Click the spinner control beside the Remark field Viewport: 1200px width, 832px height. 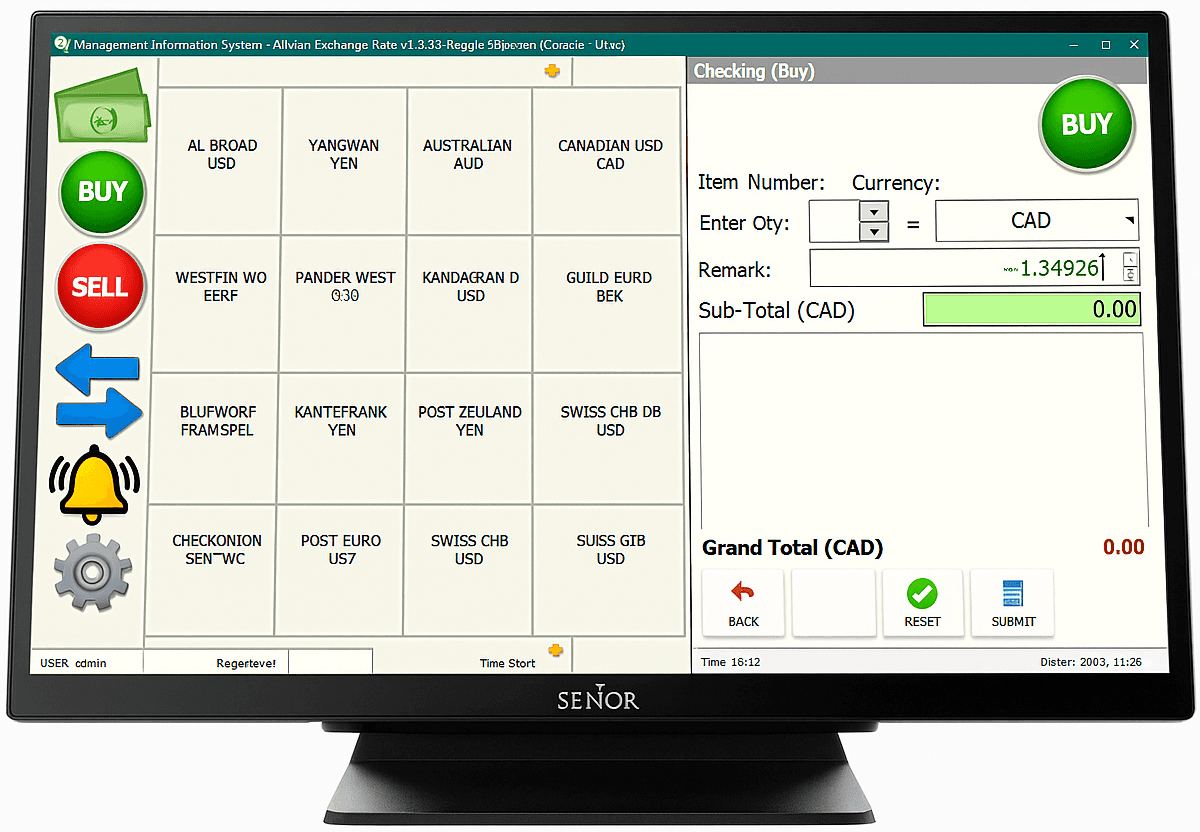tap(1131, 268)
